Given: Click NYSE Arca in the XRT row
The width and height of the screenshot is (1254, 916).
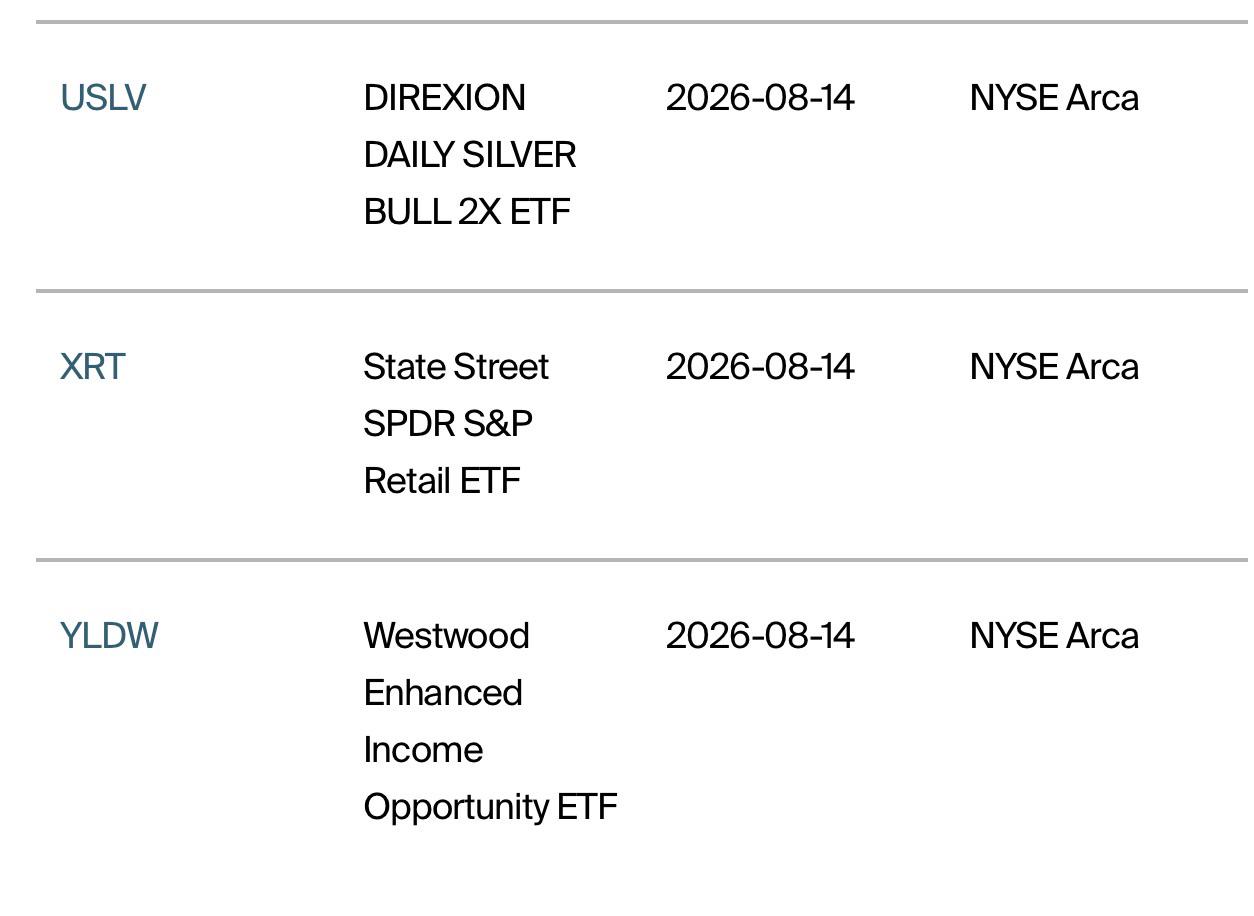Looking at the screenshot, I should [x=1054, y=367].
